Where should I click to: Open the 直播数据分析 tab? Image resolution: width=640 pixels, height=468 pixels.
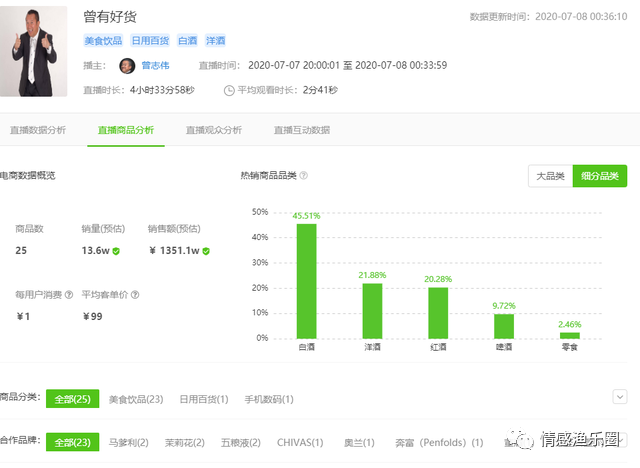coord(38,130)
